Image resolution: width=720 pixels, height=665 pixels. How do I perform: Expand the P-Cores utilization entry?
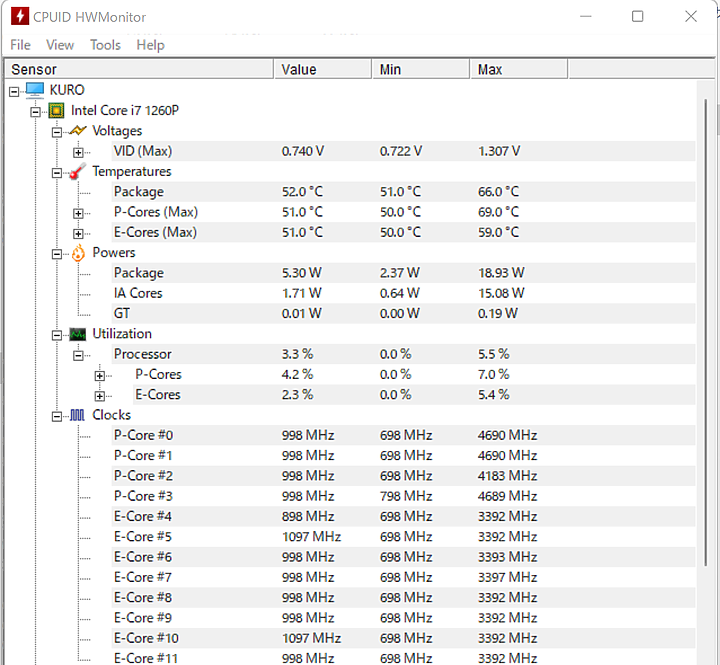99,376
